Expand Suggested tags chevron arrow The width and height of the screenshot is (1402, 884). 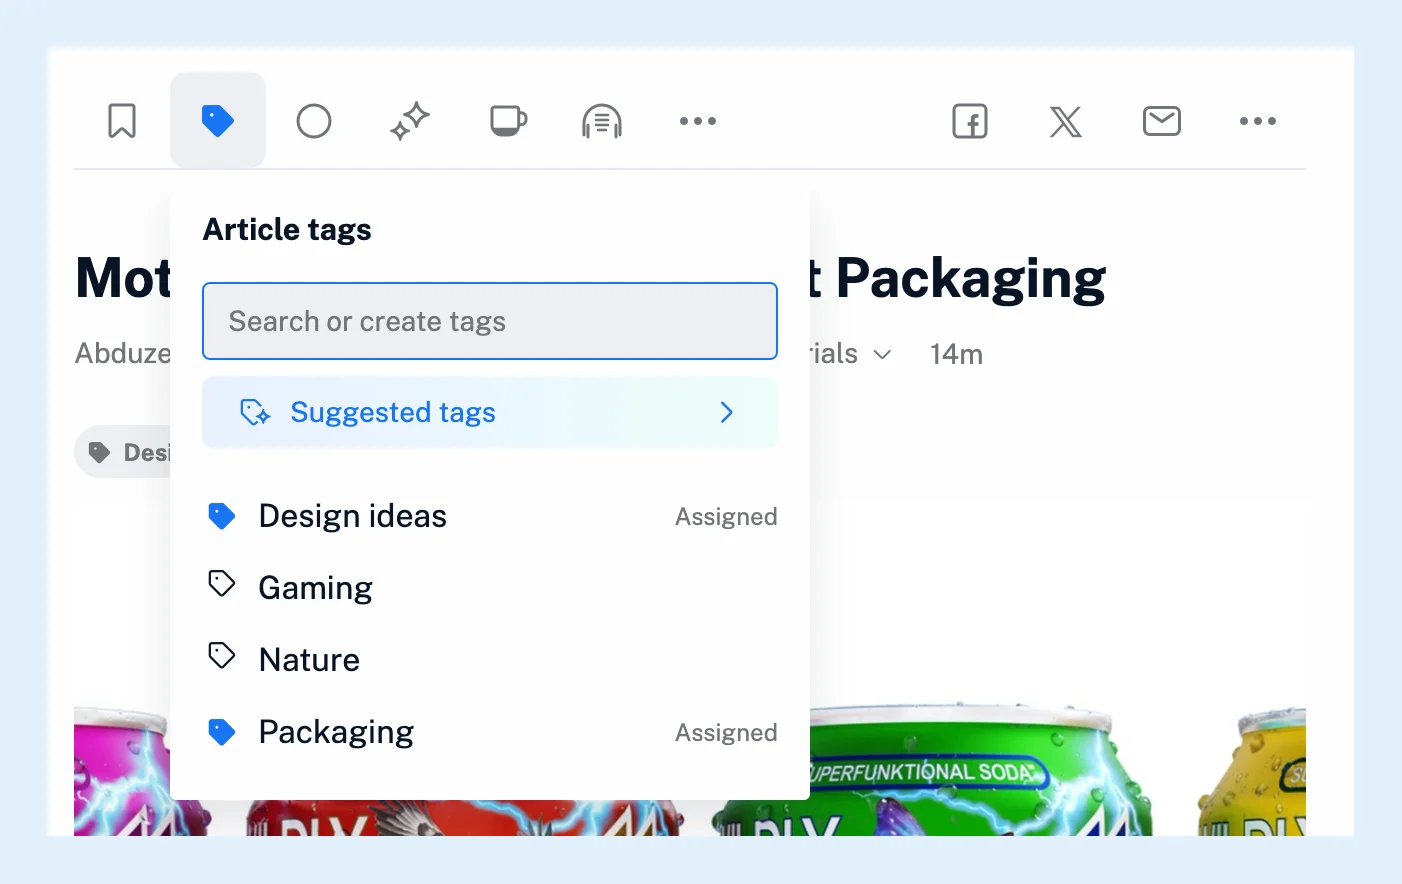[727, 412]
